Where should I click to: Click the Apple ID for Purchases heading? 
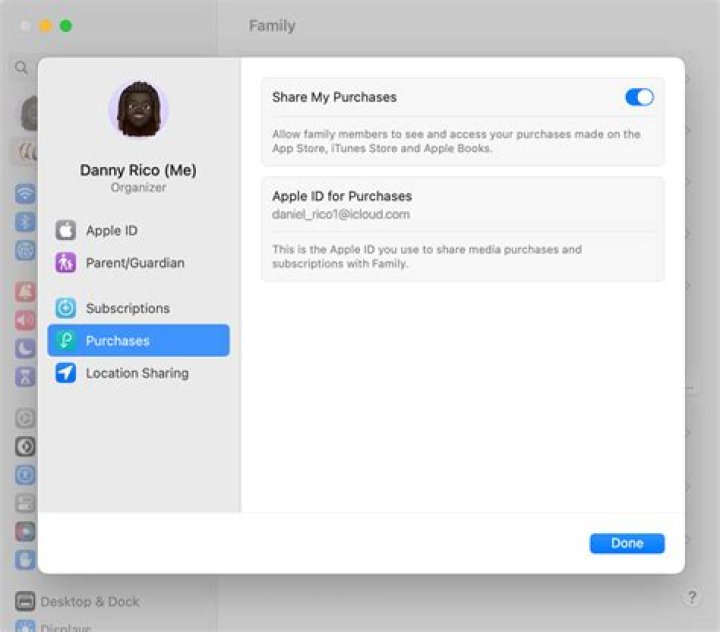pos(342,196)
